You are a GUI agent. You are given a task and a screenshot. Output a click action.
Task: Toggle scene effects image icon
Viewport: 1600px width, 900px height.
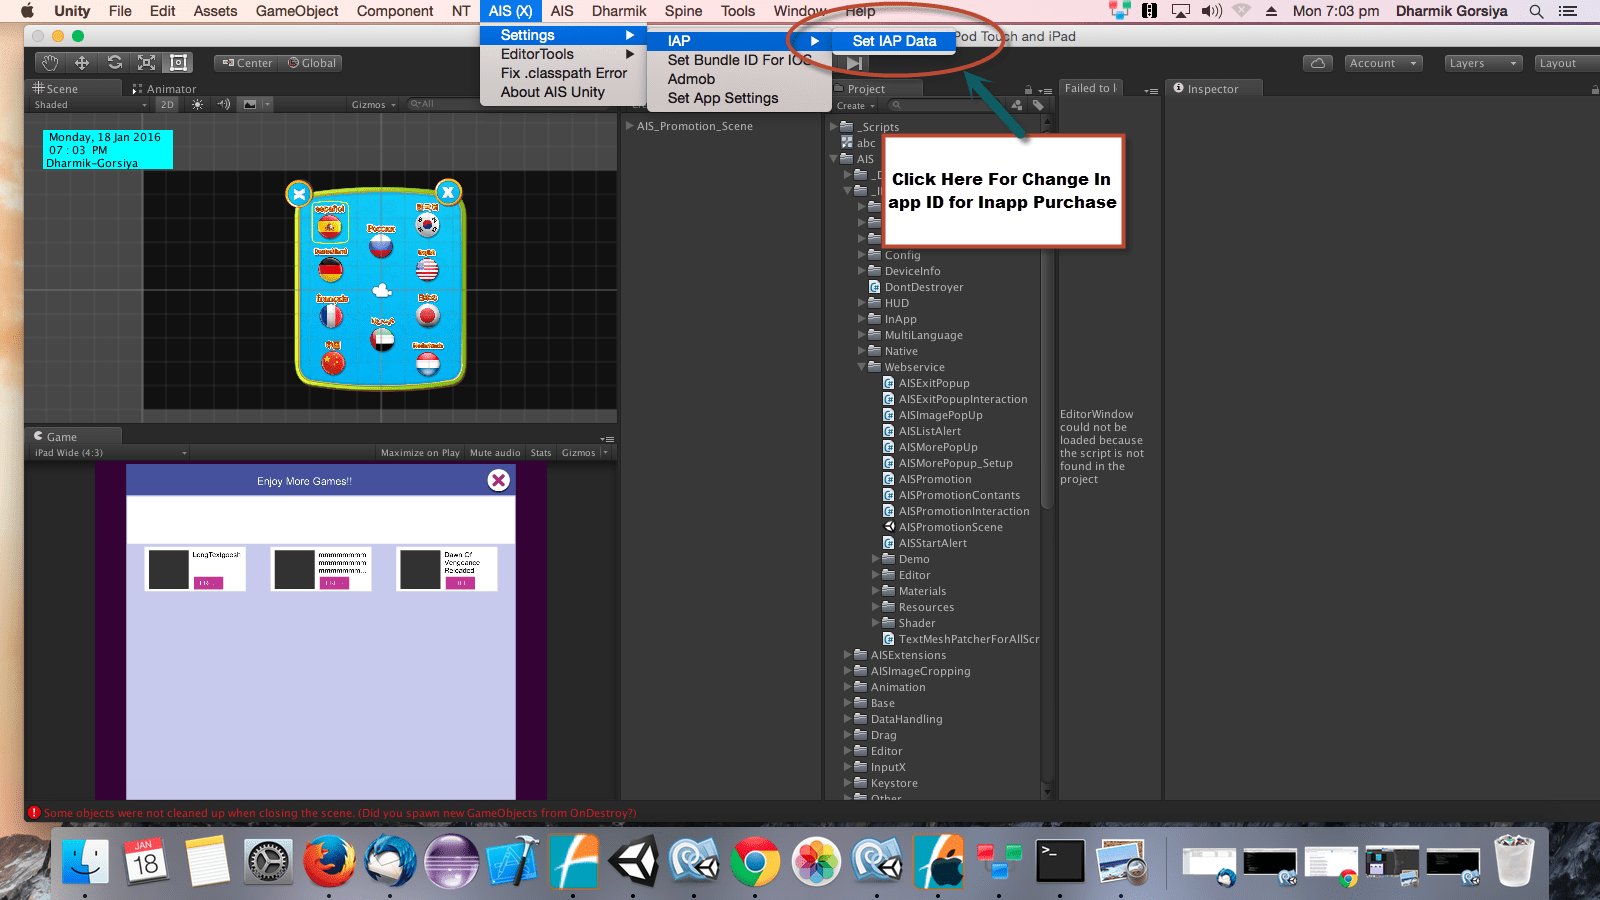[x=250, y=104]
